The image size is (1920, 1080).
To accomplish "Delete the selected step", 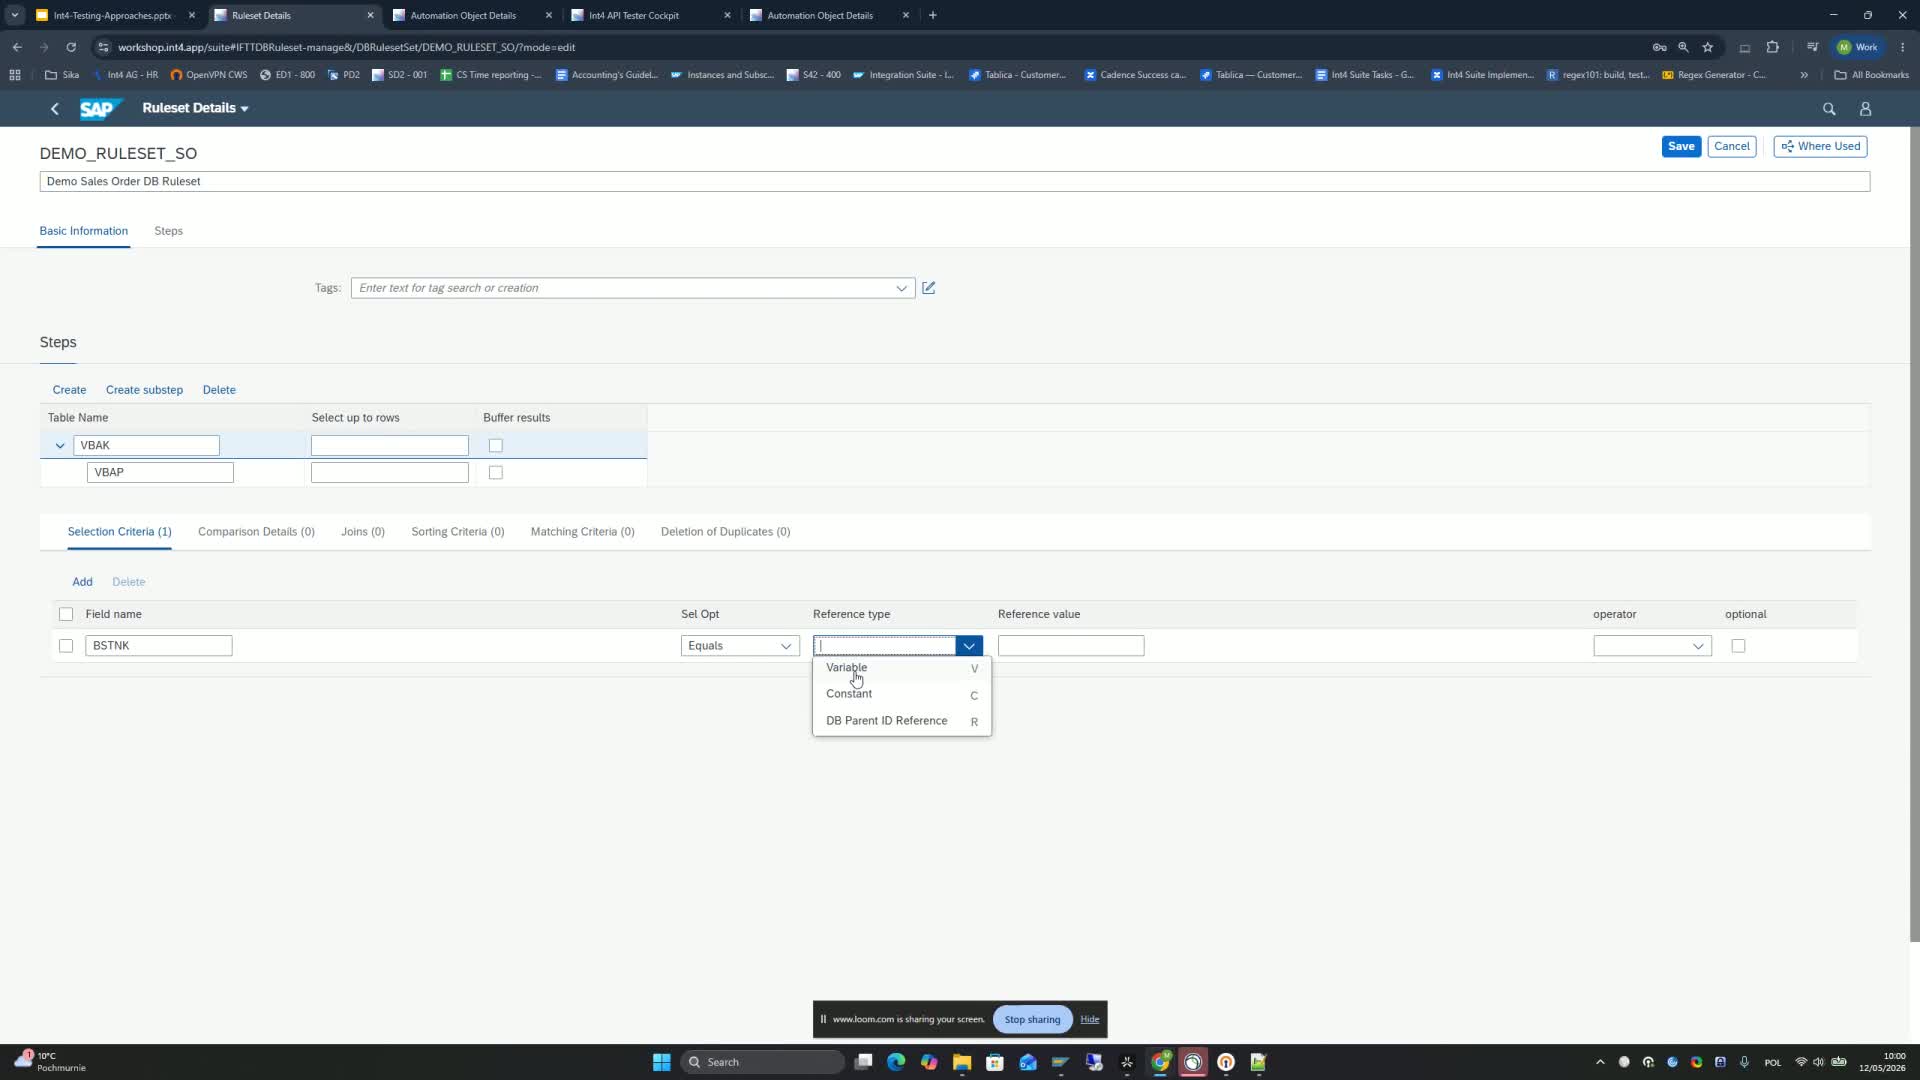I will pyautogui.click(x=219, y=390).
